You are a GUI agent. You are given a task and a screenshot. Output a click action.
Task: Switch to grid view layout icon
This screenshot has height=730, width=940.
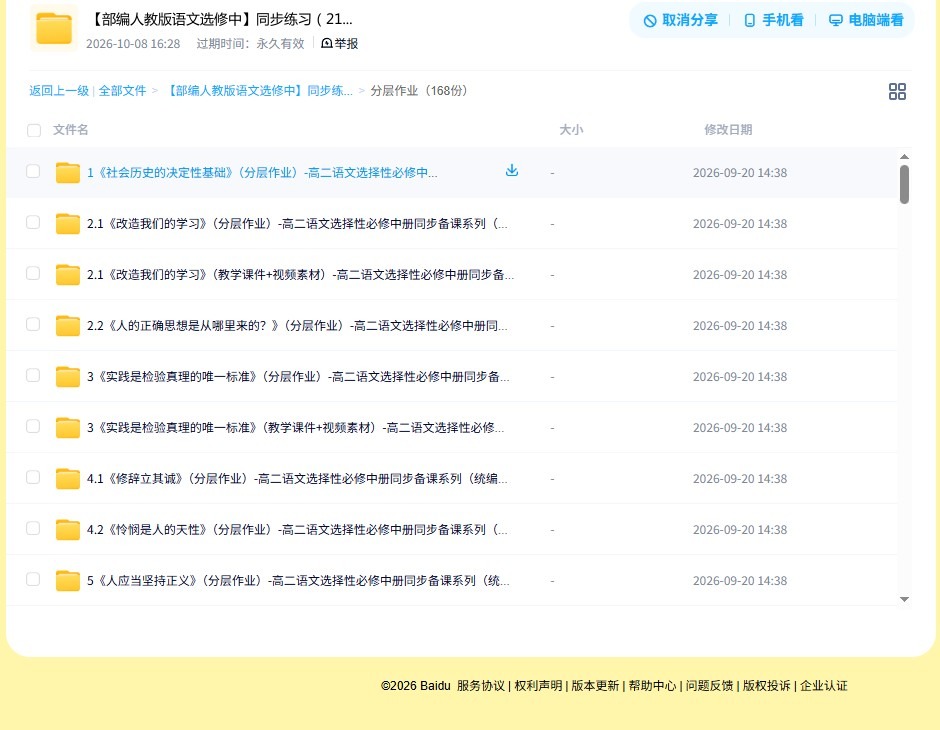897,92
